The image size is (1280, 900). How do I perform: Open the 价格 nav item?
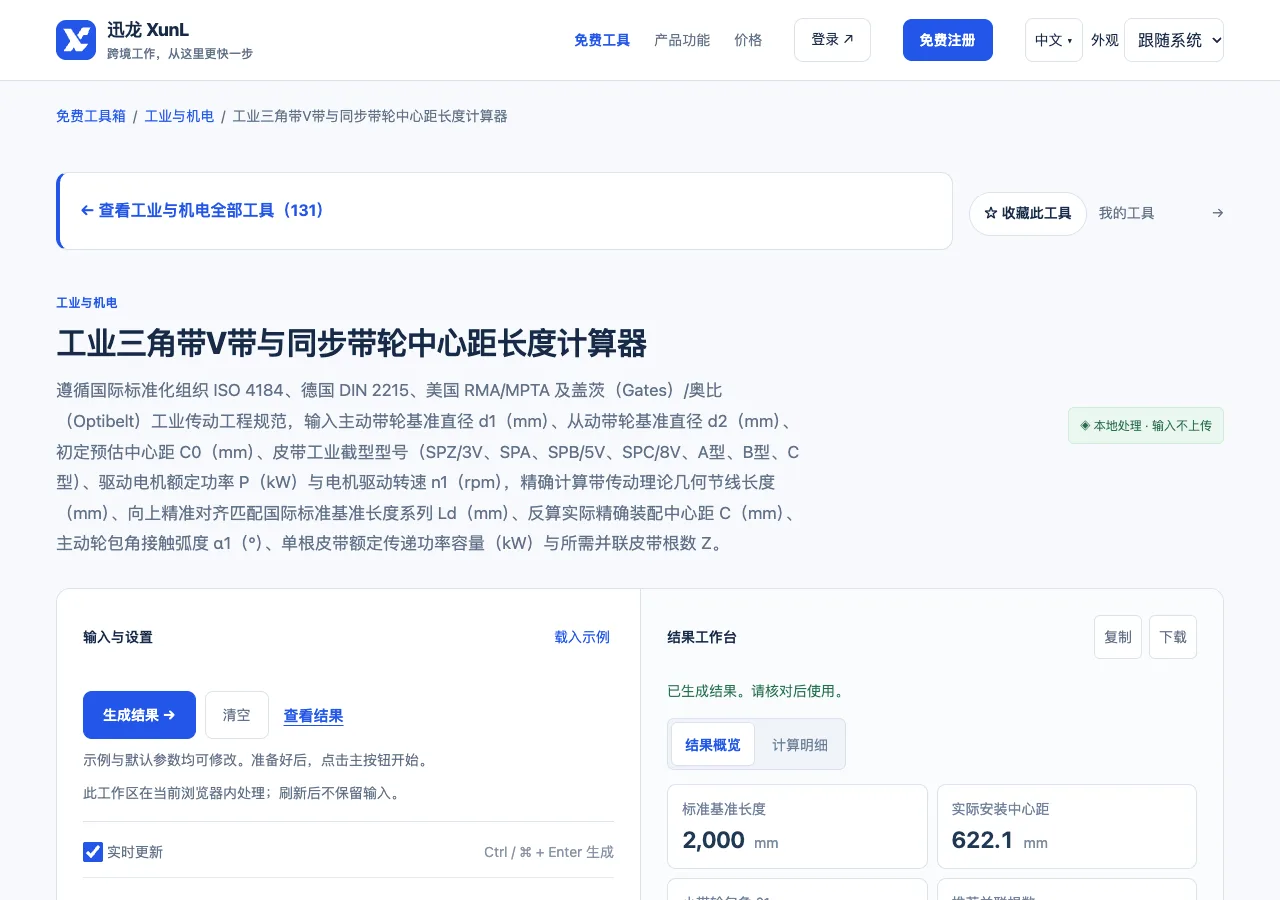click(x=748, y=40)
